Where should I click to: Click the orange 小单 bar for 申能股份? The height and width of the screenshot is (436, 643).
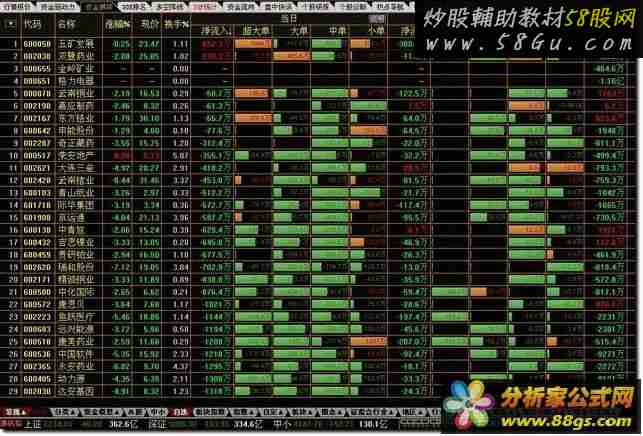tap(369, 130)
